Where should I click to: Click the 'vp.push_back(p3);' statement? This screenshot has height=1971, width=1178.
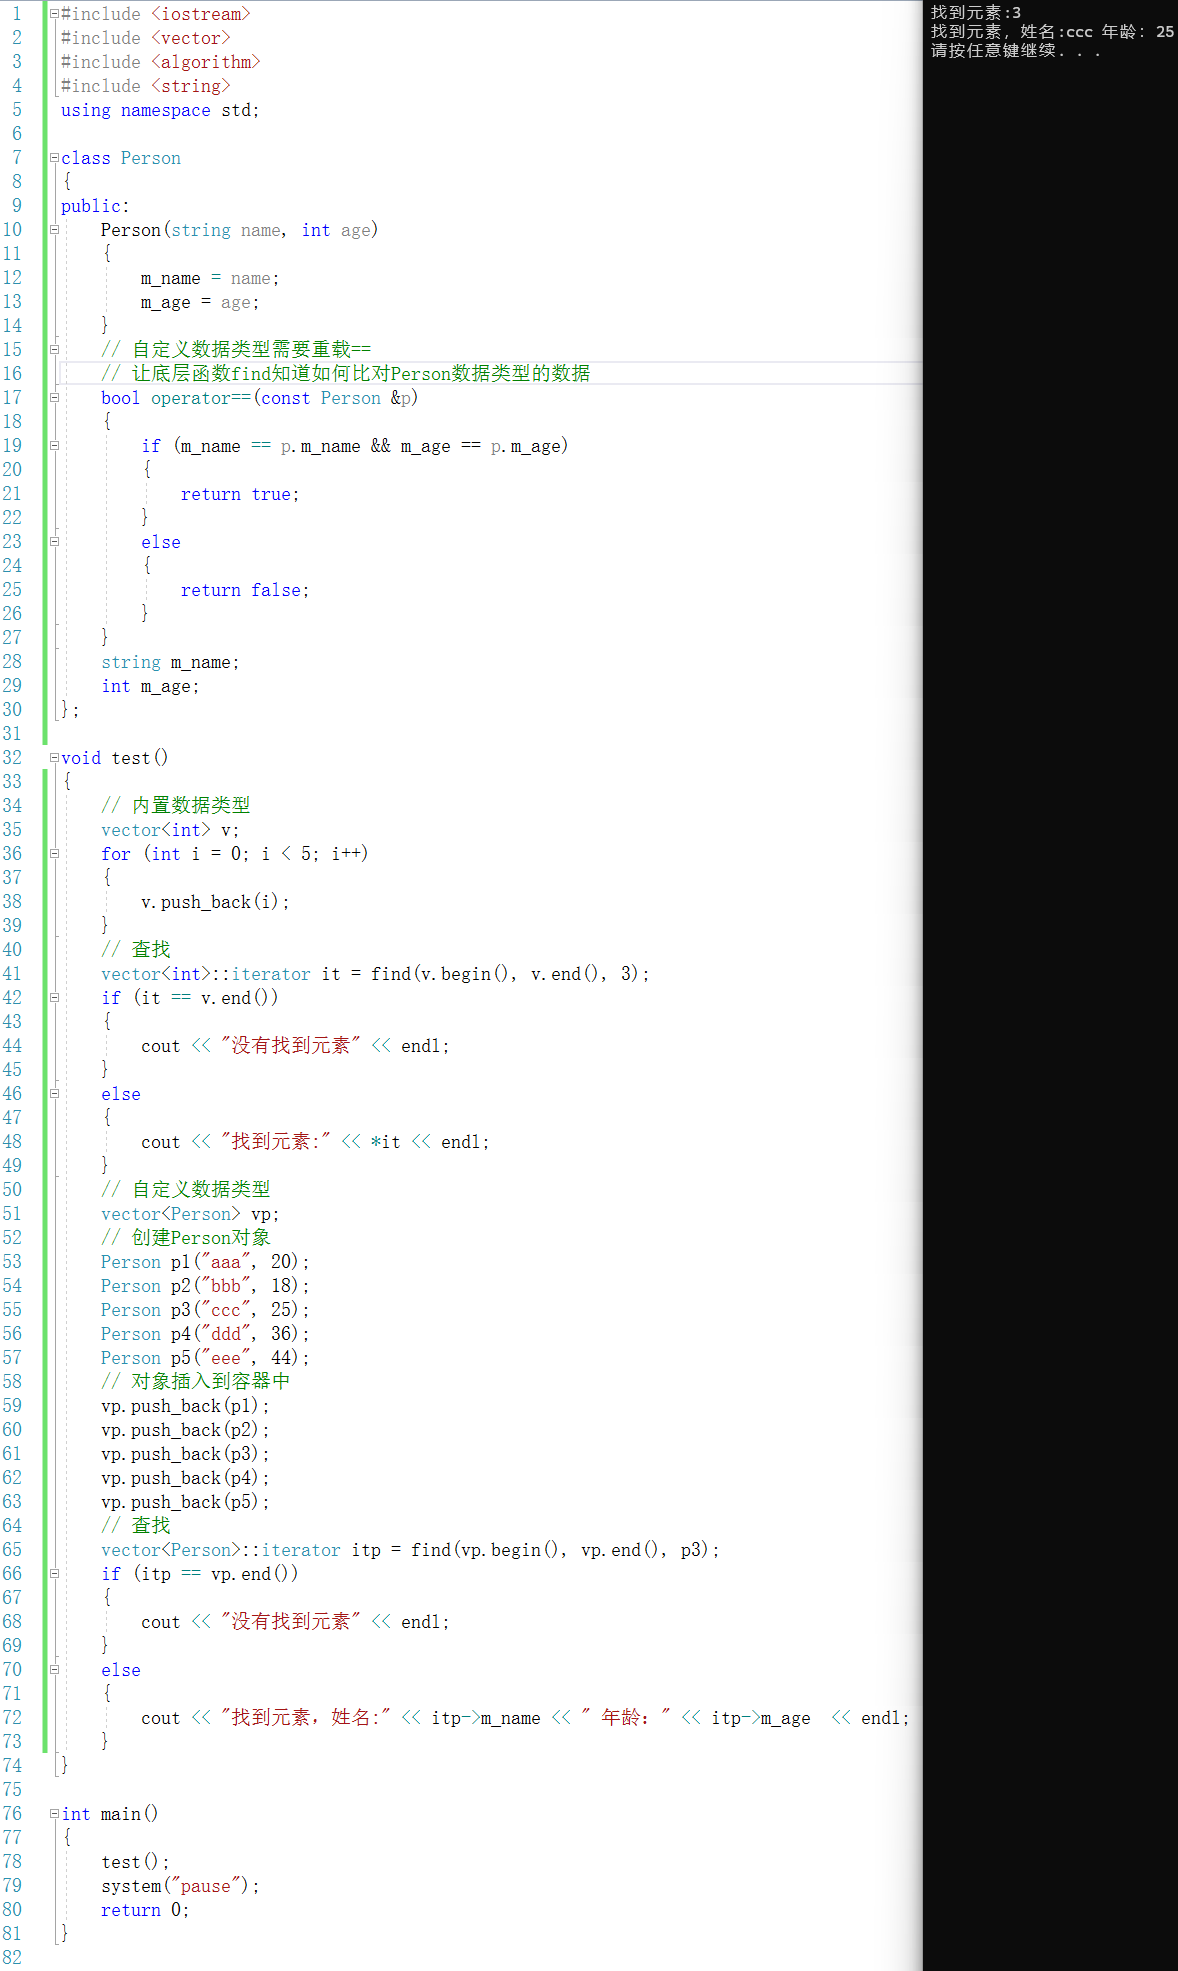(x=185, y=1454)
